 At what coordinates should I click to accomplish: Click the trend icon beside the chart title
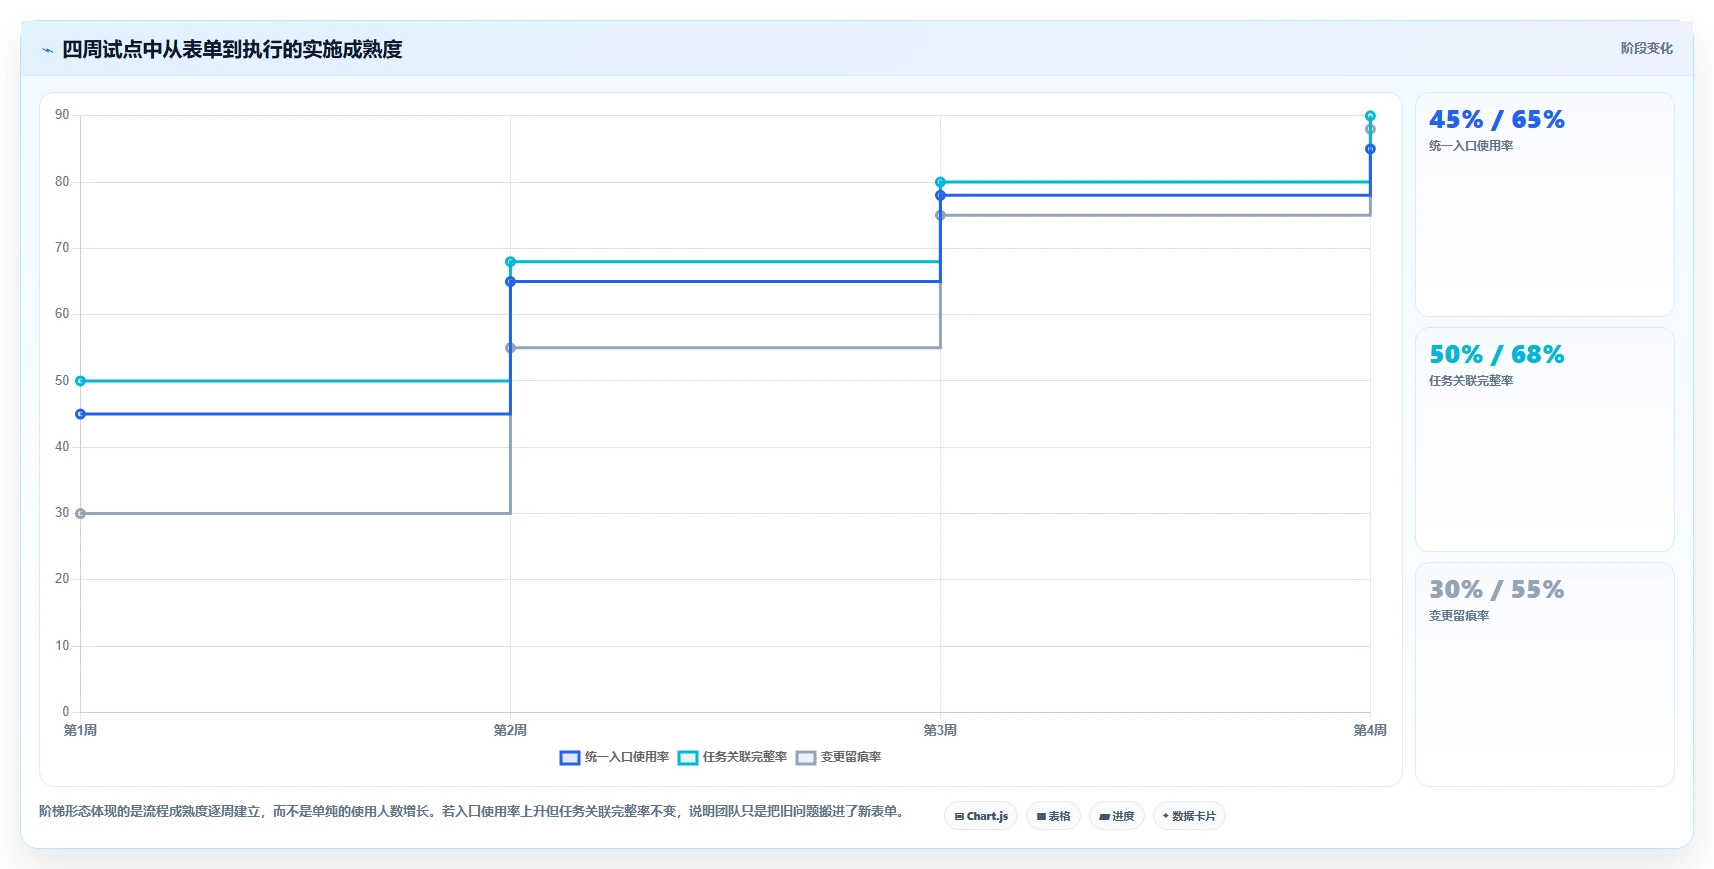coord(47,50)
